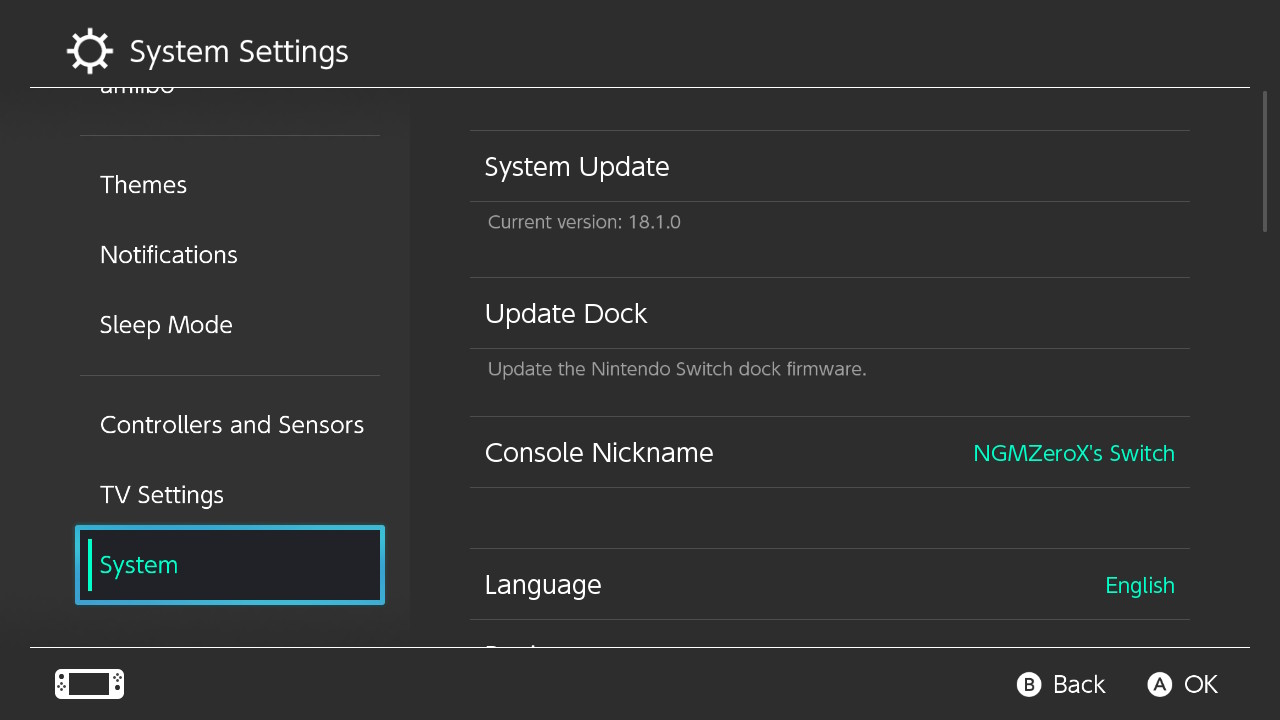Viewport: 1280px width, 720px height.
Task: Click the NGMZeroX's Switch nickname value
Action: pyautogui.click(x=1074, y=453)
